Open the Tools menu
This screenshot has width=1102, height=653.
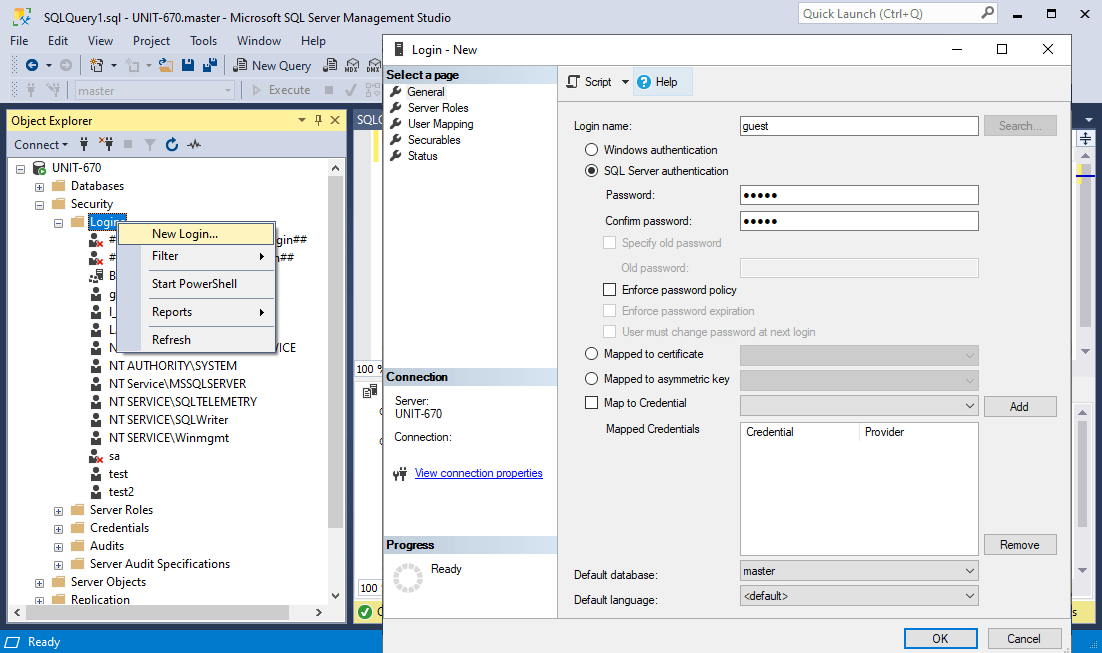(x=203, y=41)
